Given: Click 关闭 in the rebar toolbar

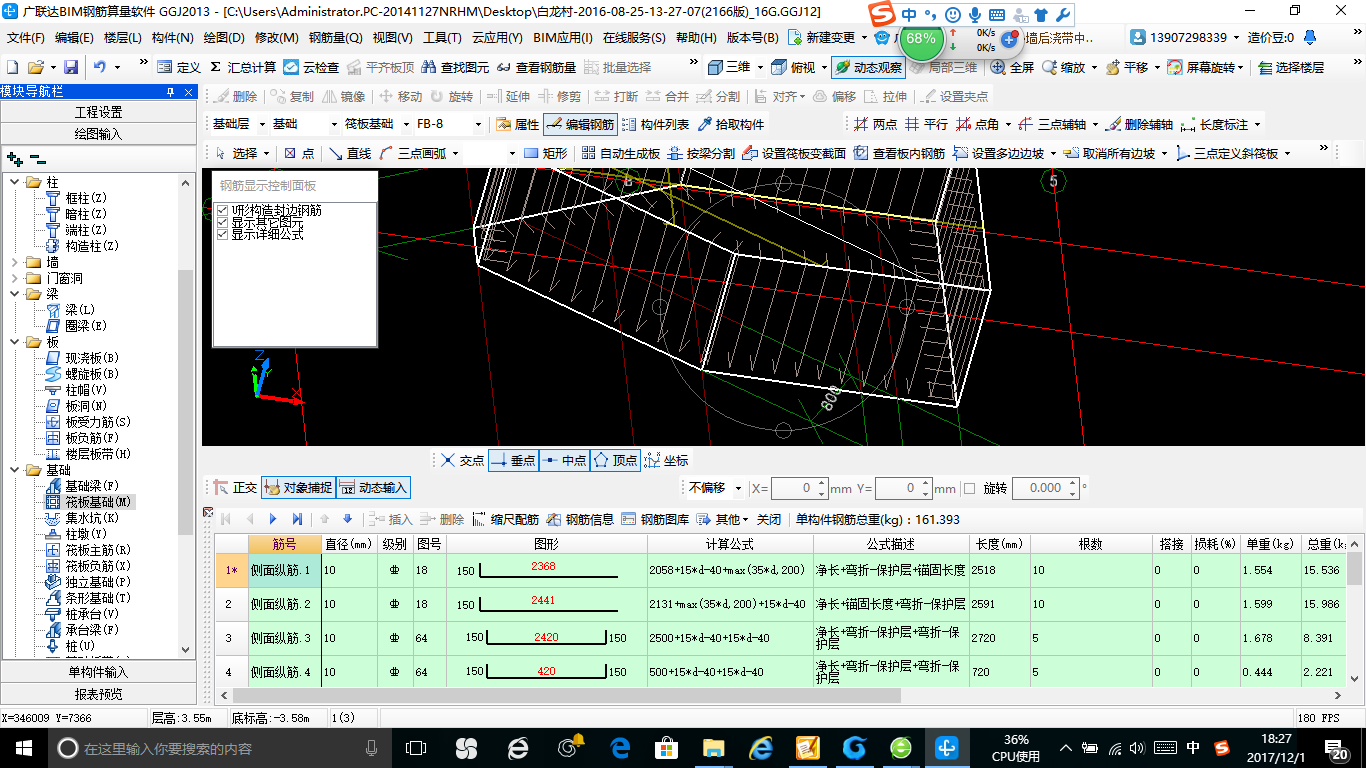Looking at the screenshot, I should coord(769,519).
